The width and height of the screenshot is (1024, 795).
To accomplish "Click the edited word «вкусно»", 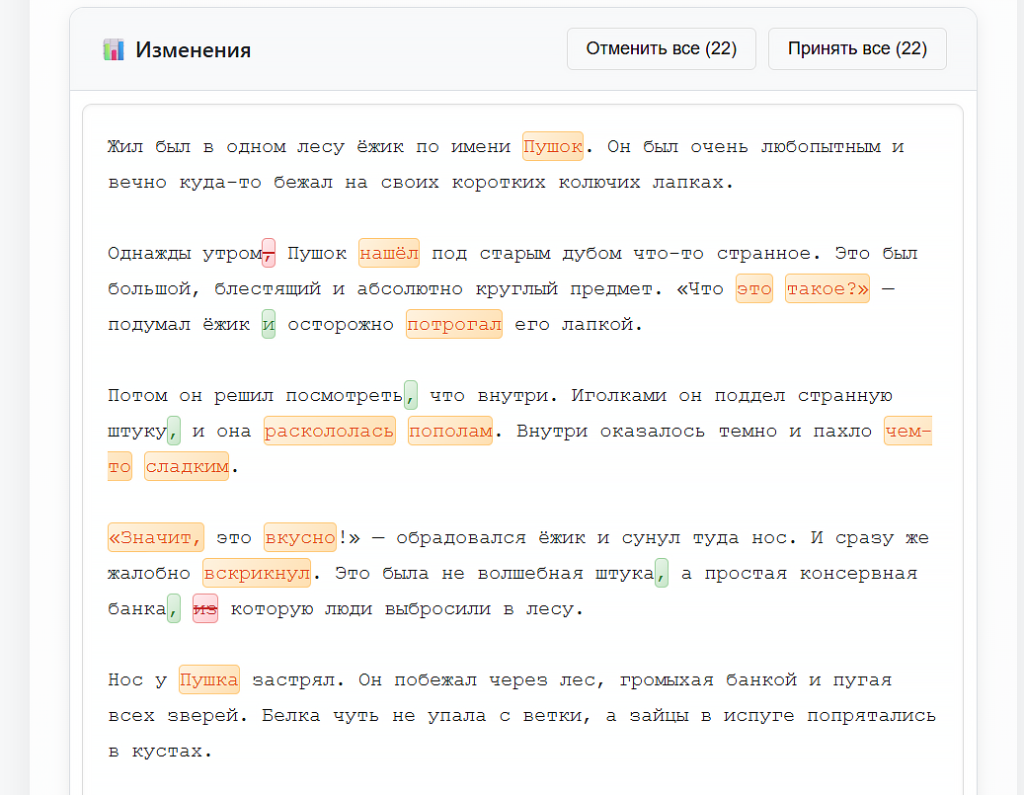I will [x=302, y=537].
